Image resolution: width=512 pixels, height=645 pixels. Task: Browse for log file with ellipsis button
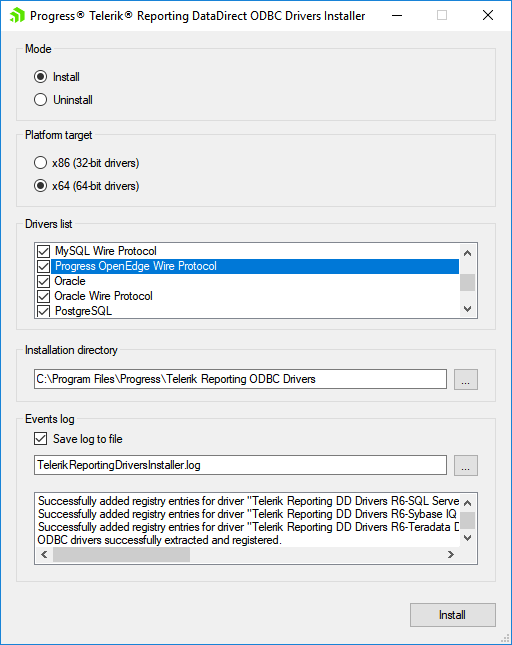tap(466, 466)
